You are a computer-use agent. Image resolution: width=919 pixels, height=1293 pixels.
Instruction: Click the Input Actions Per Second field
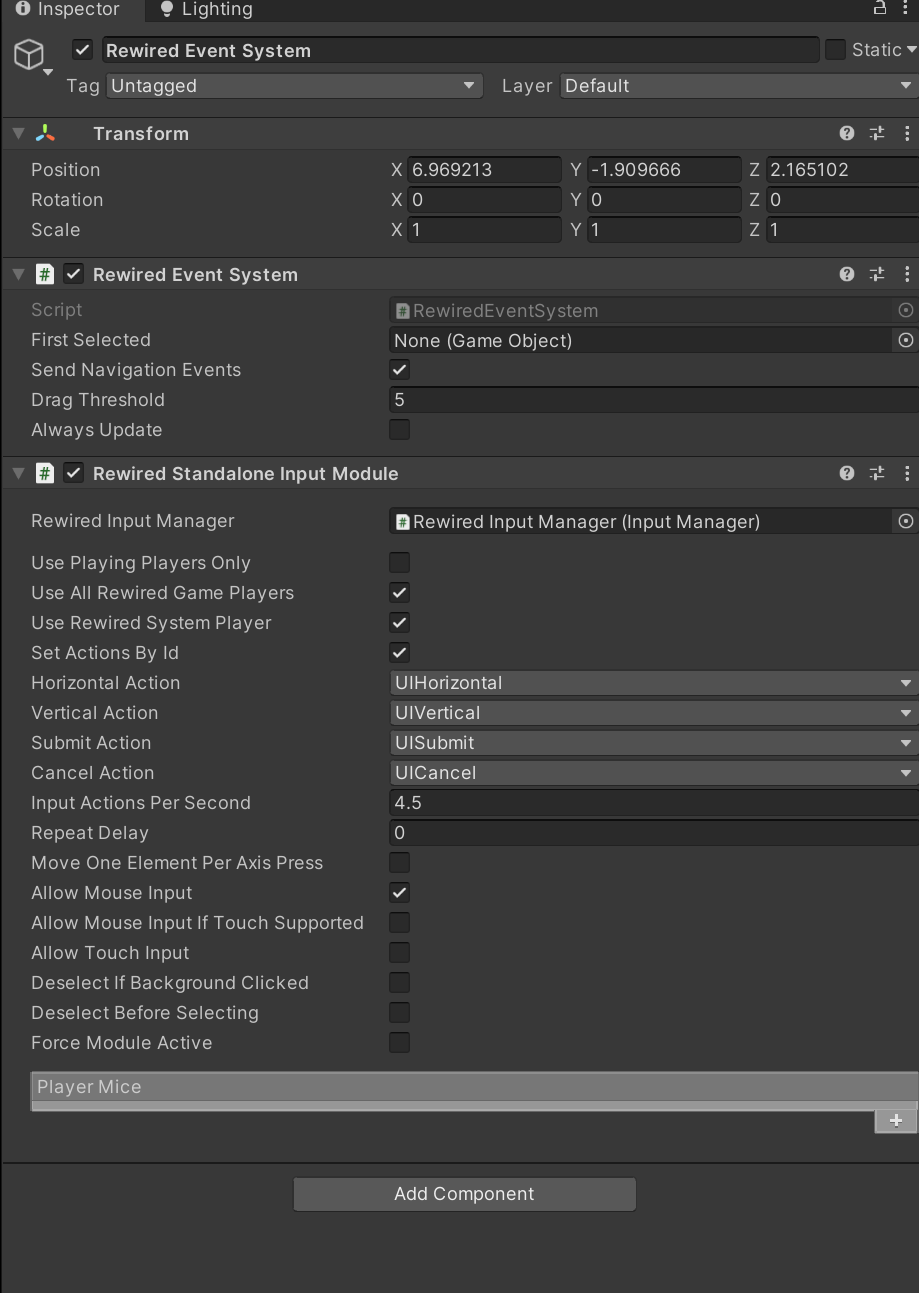click(654, 803)
